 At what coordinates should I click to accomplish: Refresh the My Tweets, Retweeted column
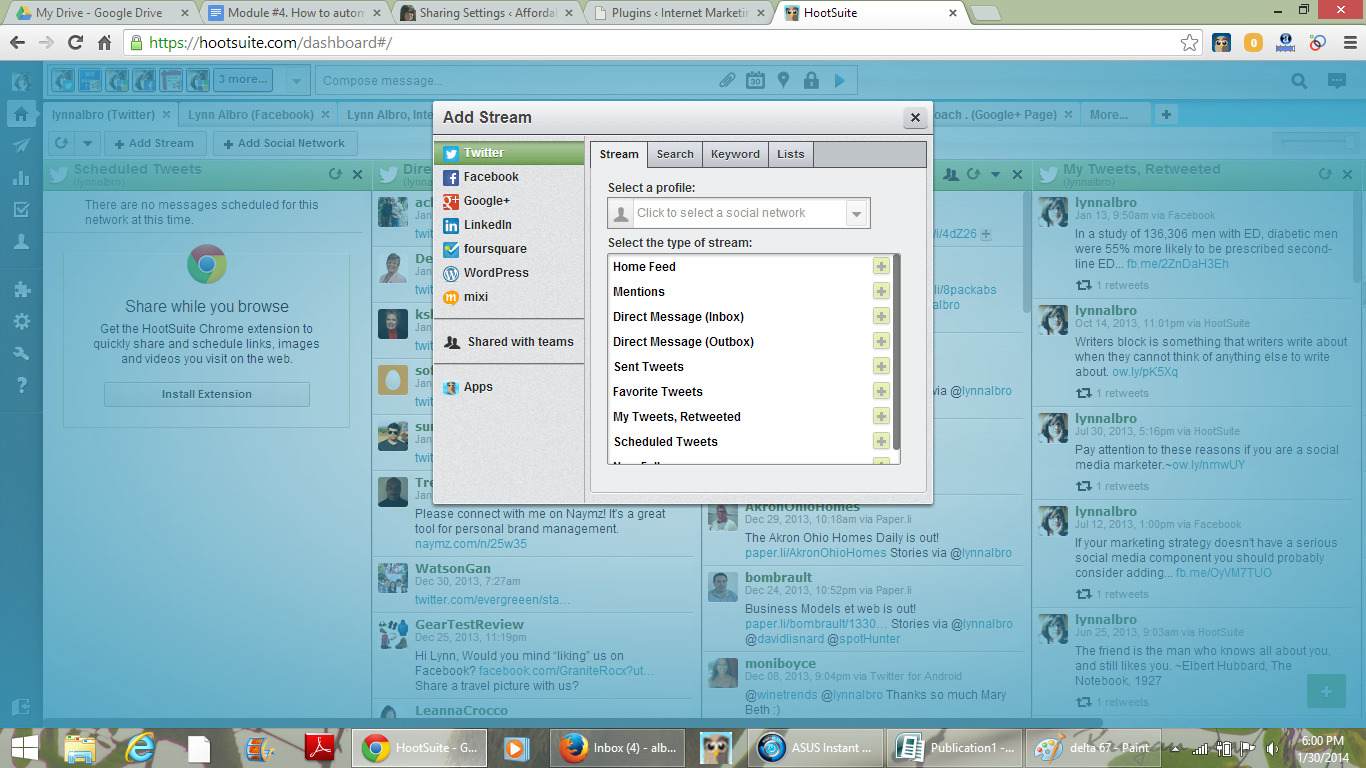(x=1325, y=174)
